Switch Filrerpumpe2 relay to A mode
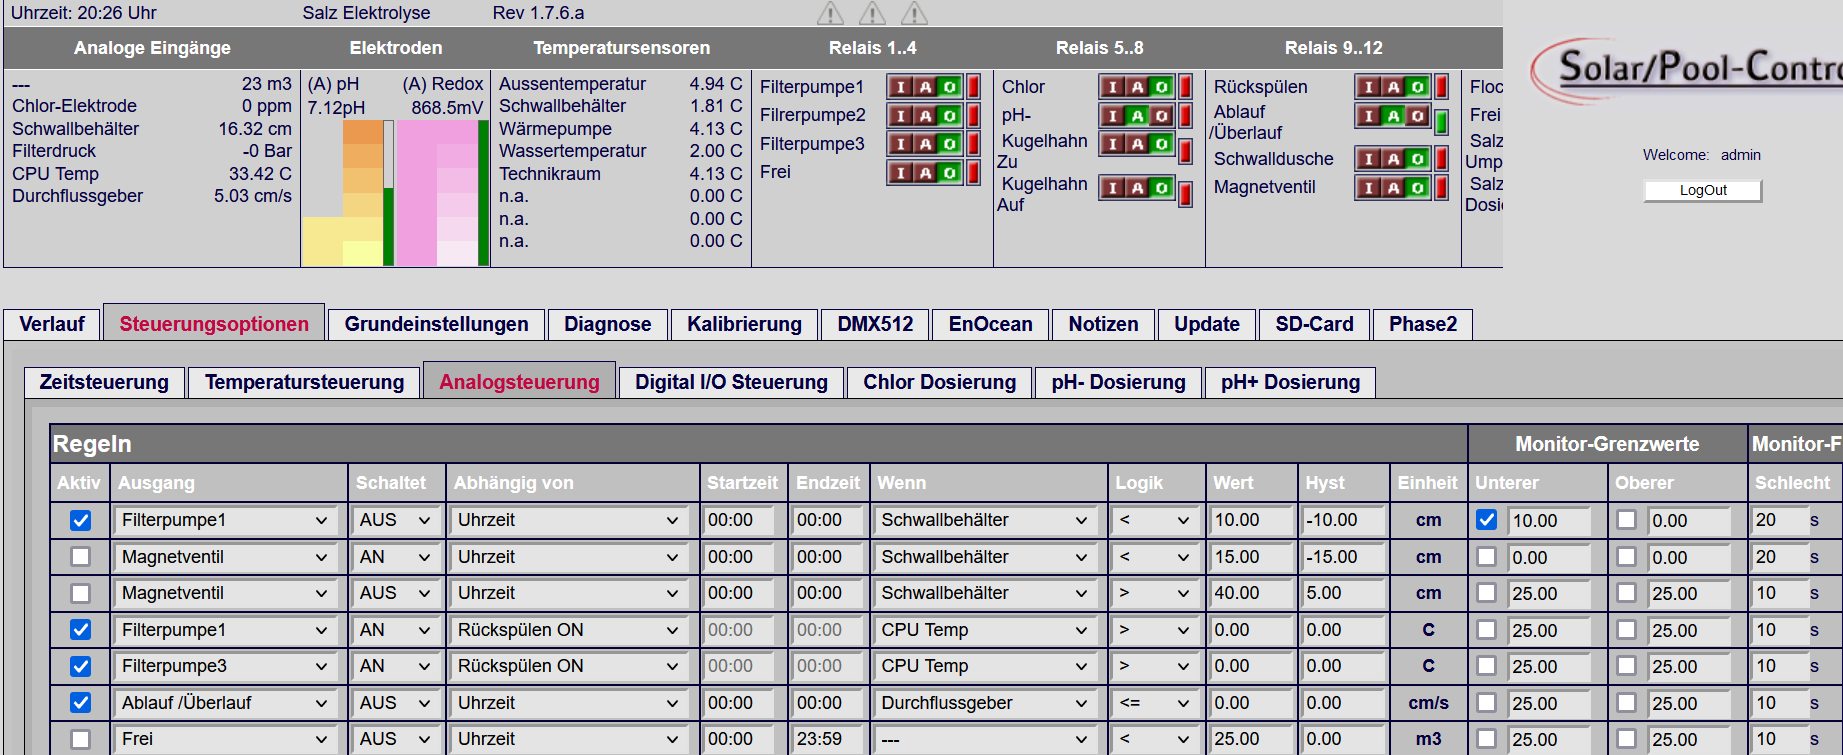 point(926,116)
